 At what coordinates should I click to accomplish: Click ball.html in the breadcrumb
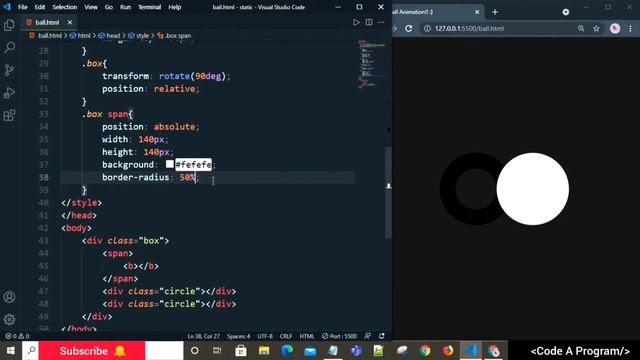49,36
